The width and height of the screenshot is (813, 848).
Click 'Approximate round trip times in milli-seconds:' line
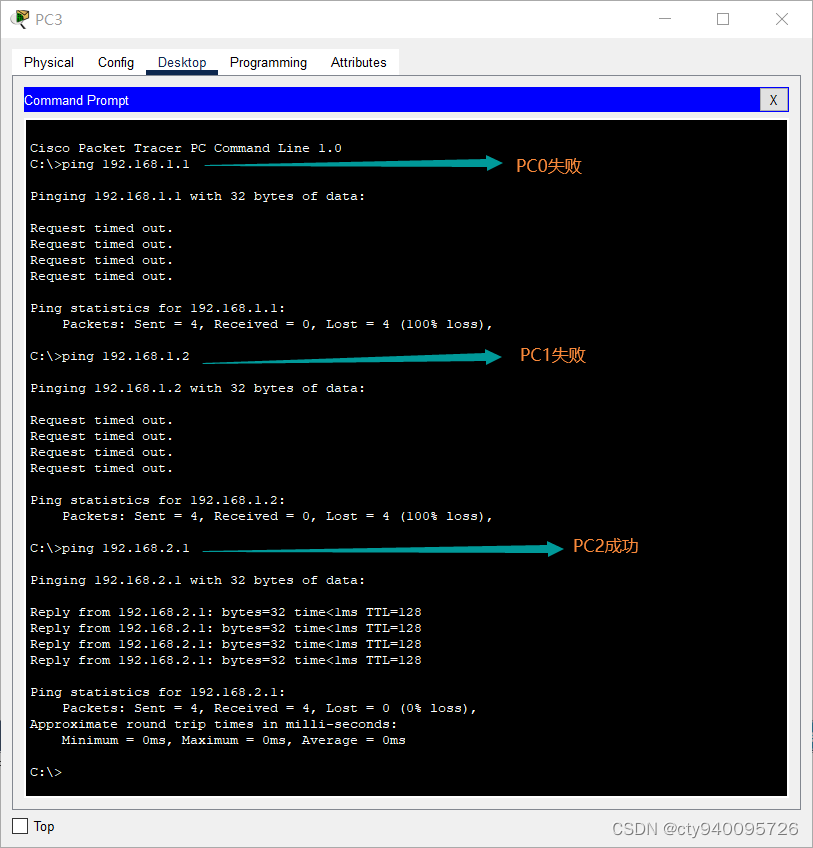point(213,724)
